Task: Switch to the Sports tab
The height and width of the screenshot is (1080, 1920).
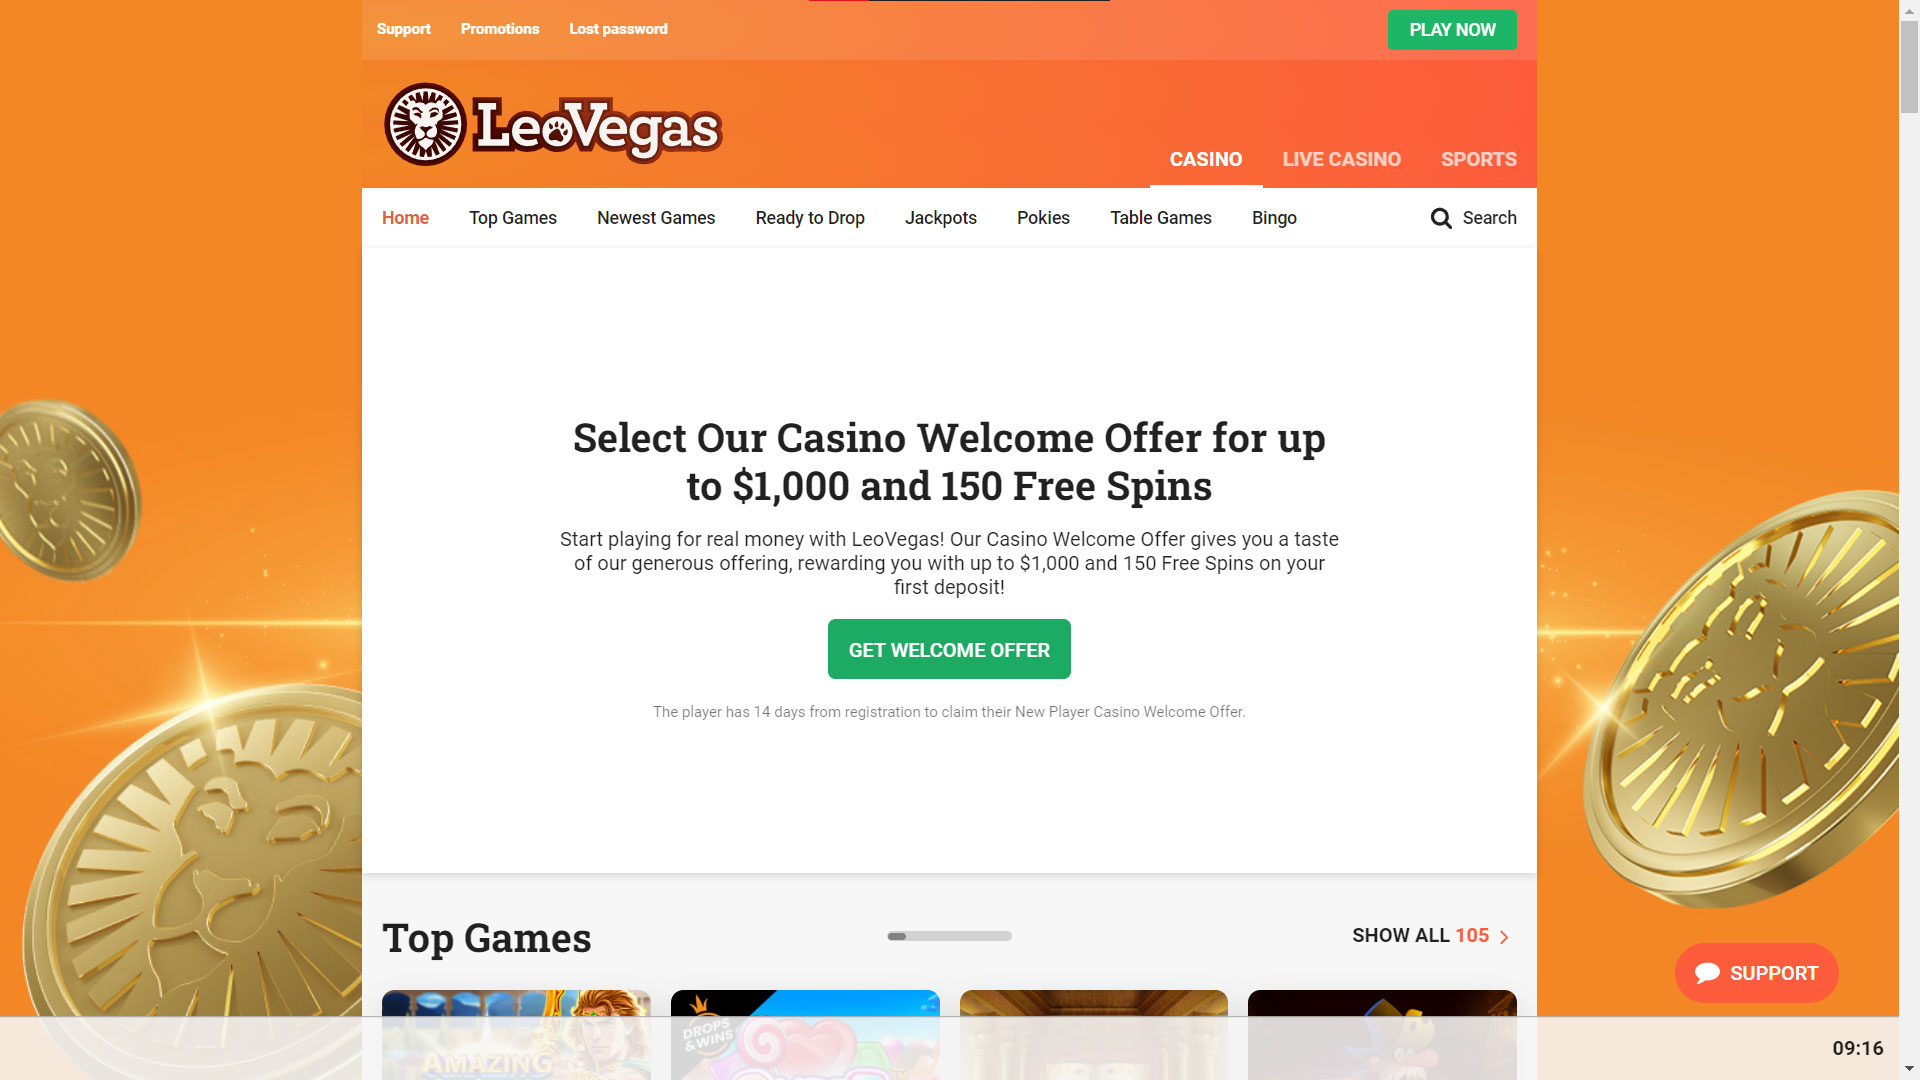Action: tap(1478, 159)
